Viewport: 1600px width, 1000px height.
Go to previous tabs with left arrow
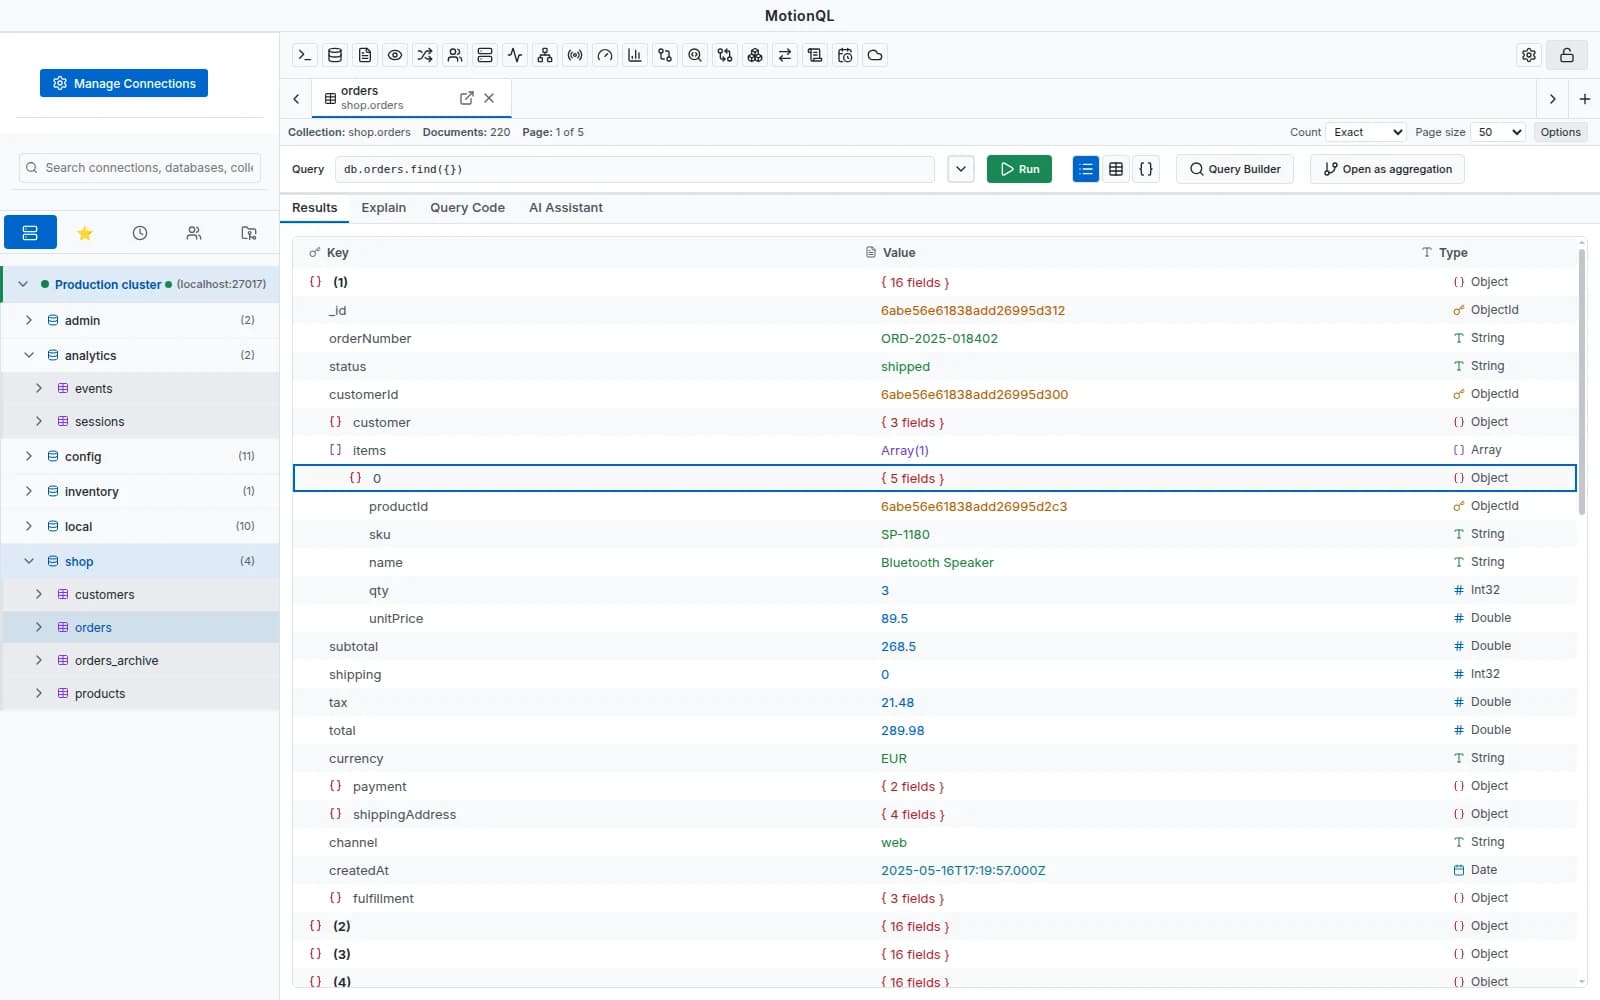pos(296,98)
